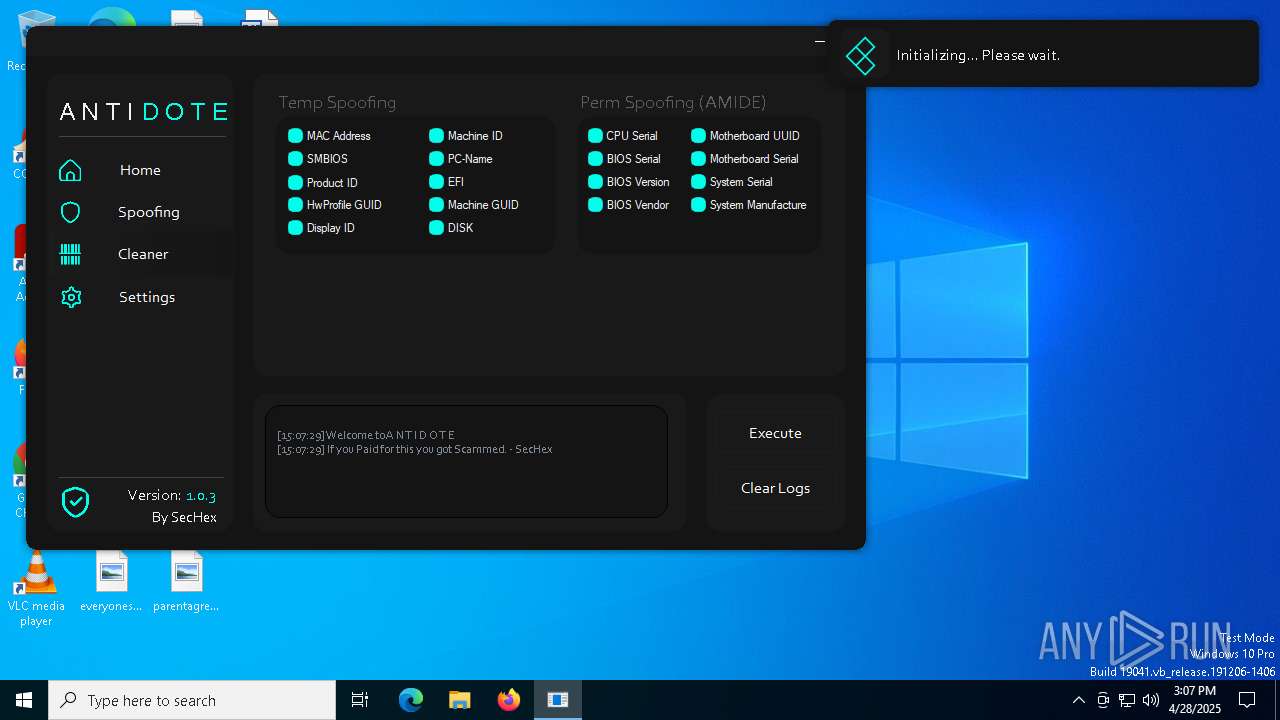Open the Home page in sidebar

point(140,170)
